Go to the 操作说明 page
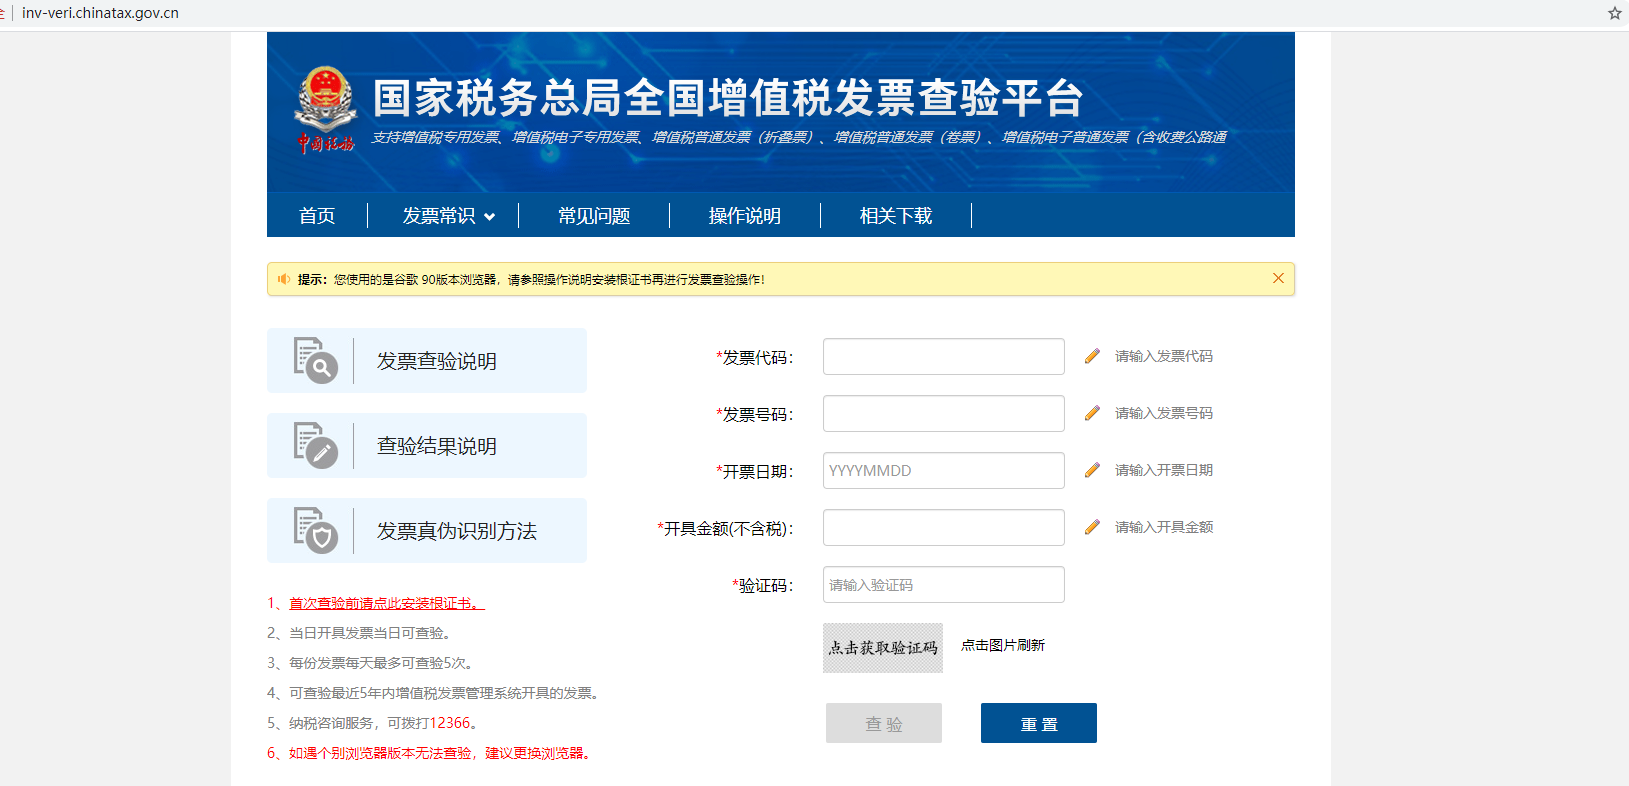The image size is (1629, 786). point(745,216)
